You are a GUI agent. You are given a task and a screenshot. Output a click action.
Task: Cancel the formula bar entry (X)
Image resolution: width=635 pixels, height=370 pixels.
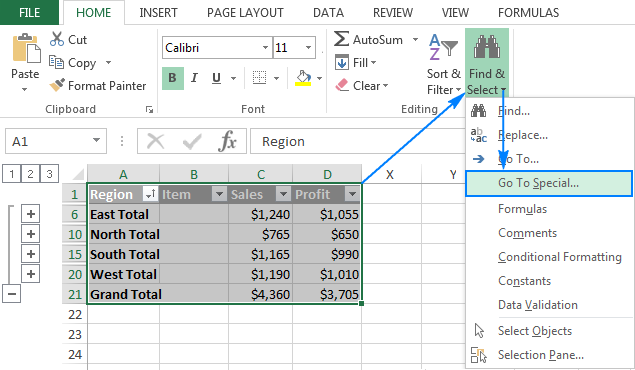point(156,141)
